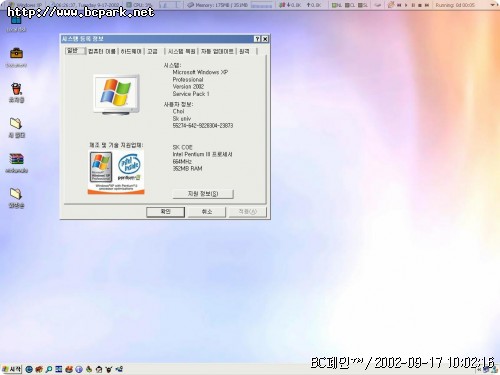The height and width of the screenshot is (375, 500).
Task: Open the 고급 tab
Action: pyautogui.click(x=152, y=51)
